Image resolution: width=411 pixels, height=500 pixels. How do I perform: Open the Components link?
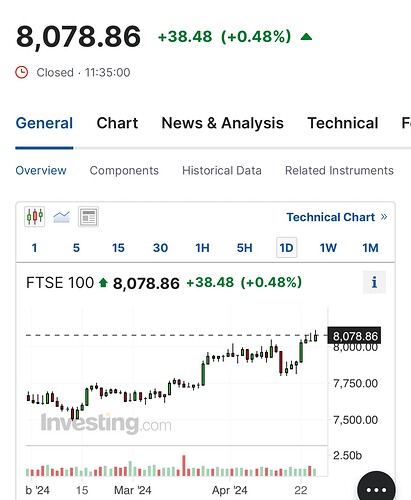(x=124, y=171)
